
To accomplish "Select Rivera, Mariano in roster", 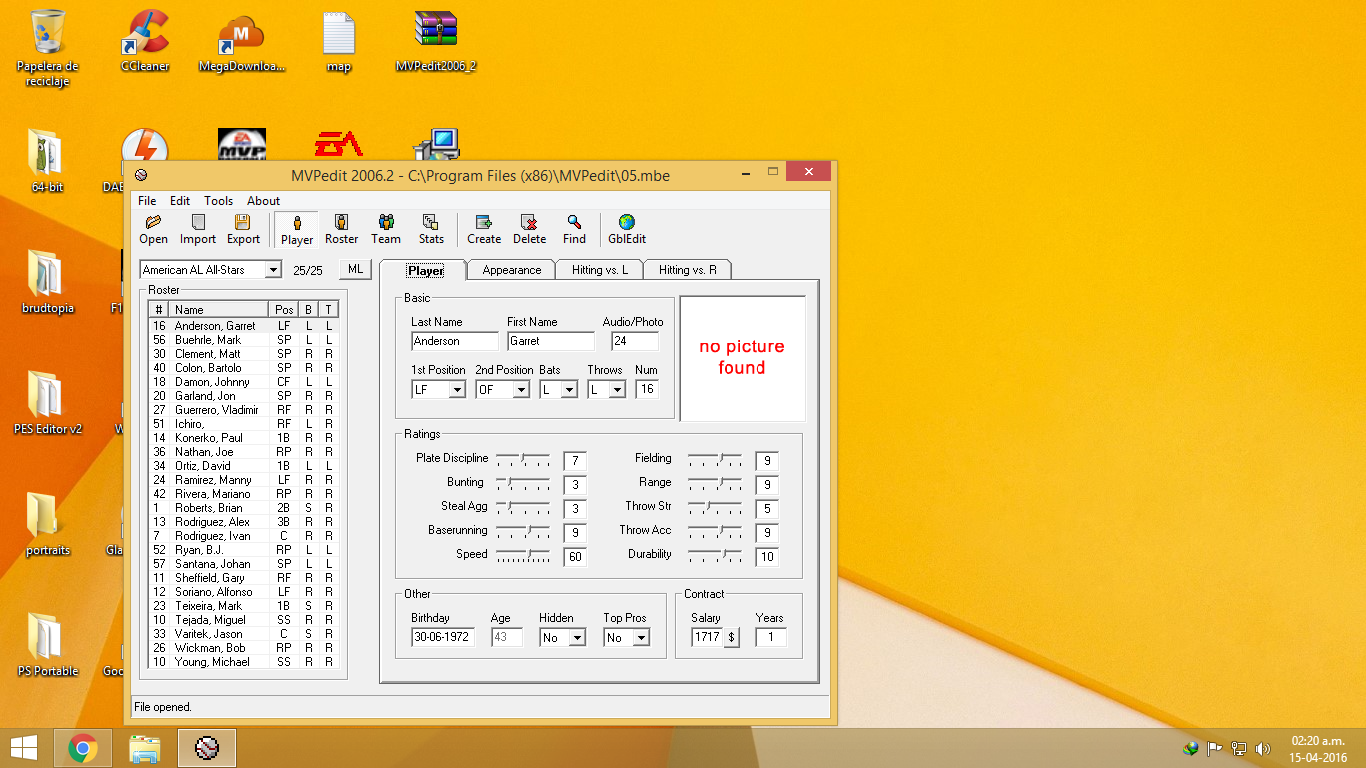I will click(x=244, y=494).
